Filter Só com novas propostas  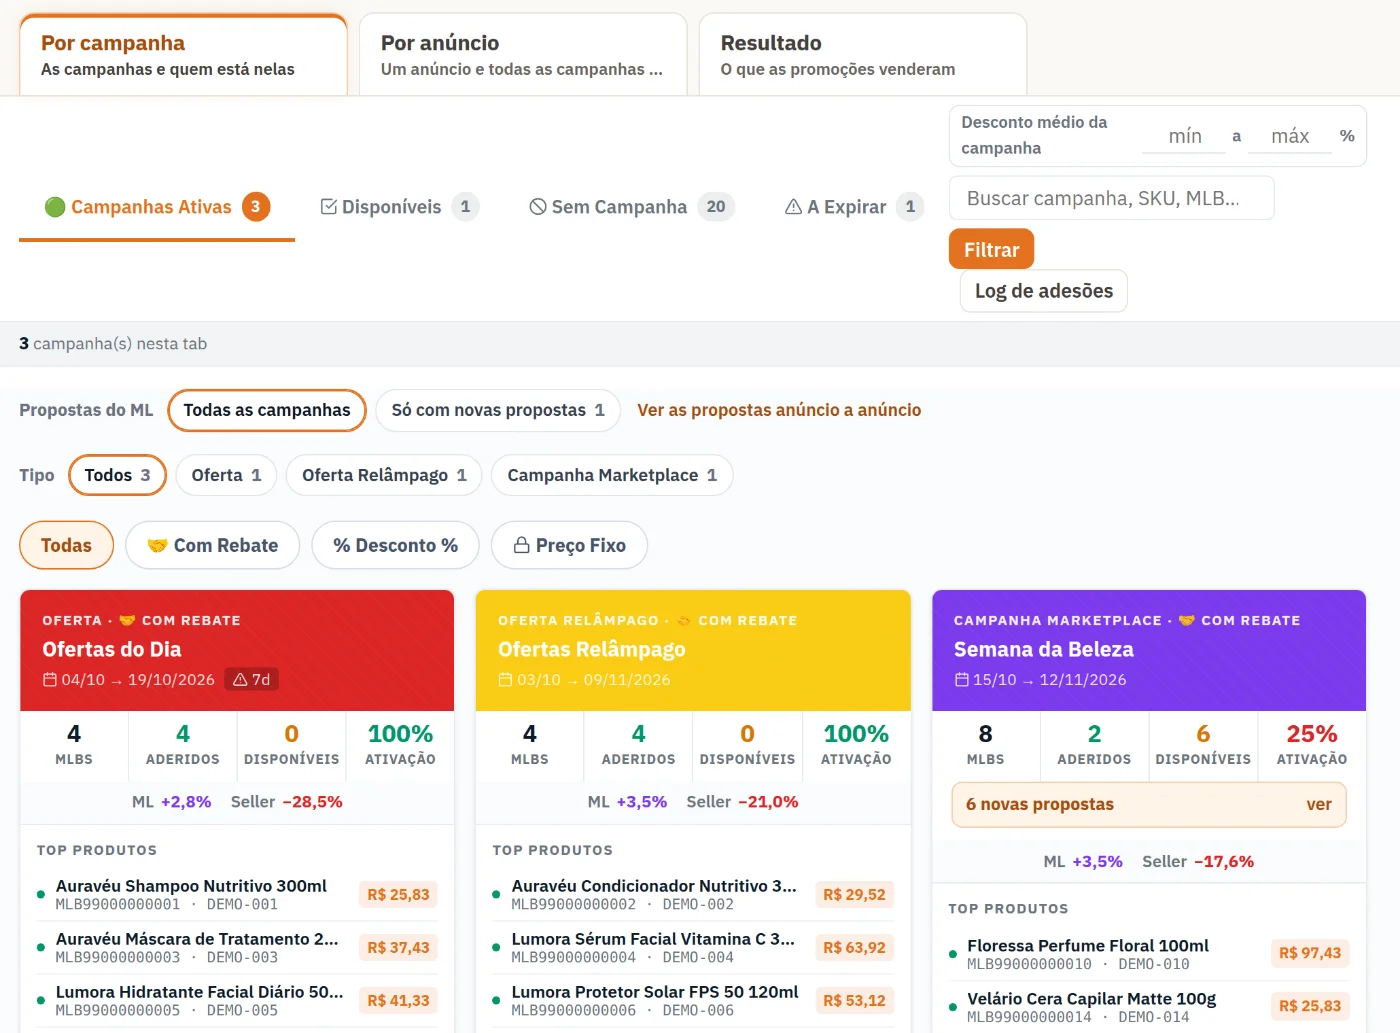(x=498, y=410)
